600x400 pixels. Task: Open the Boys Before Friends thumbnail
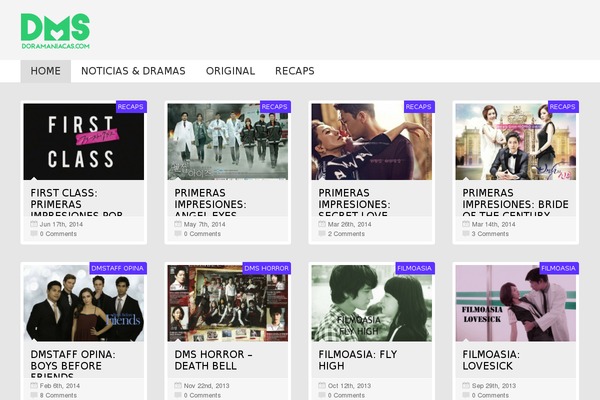[84, 303]
